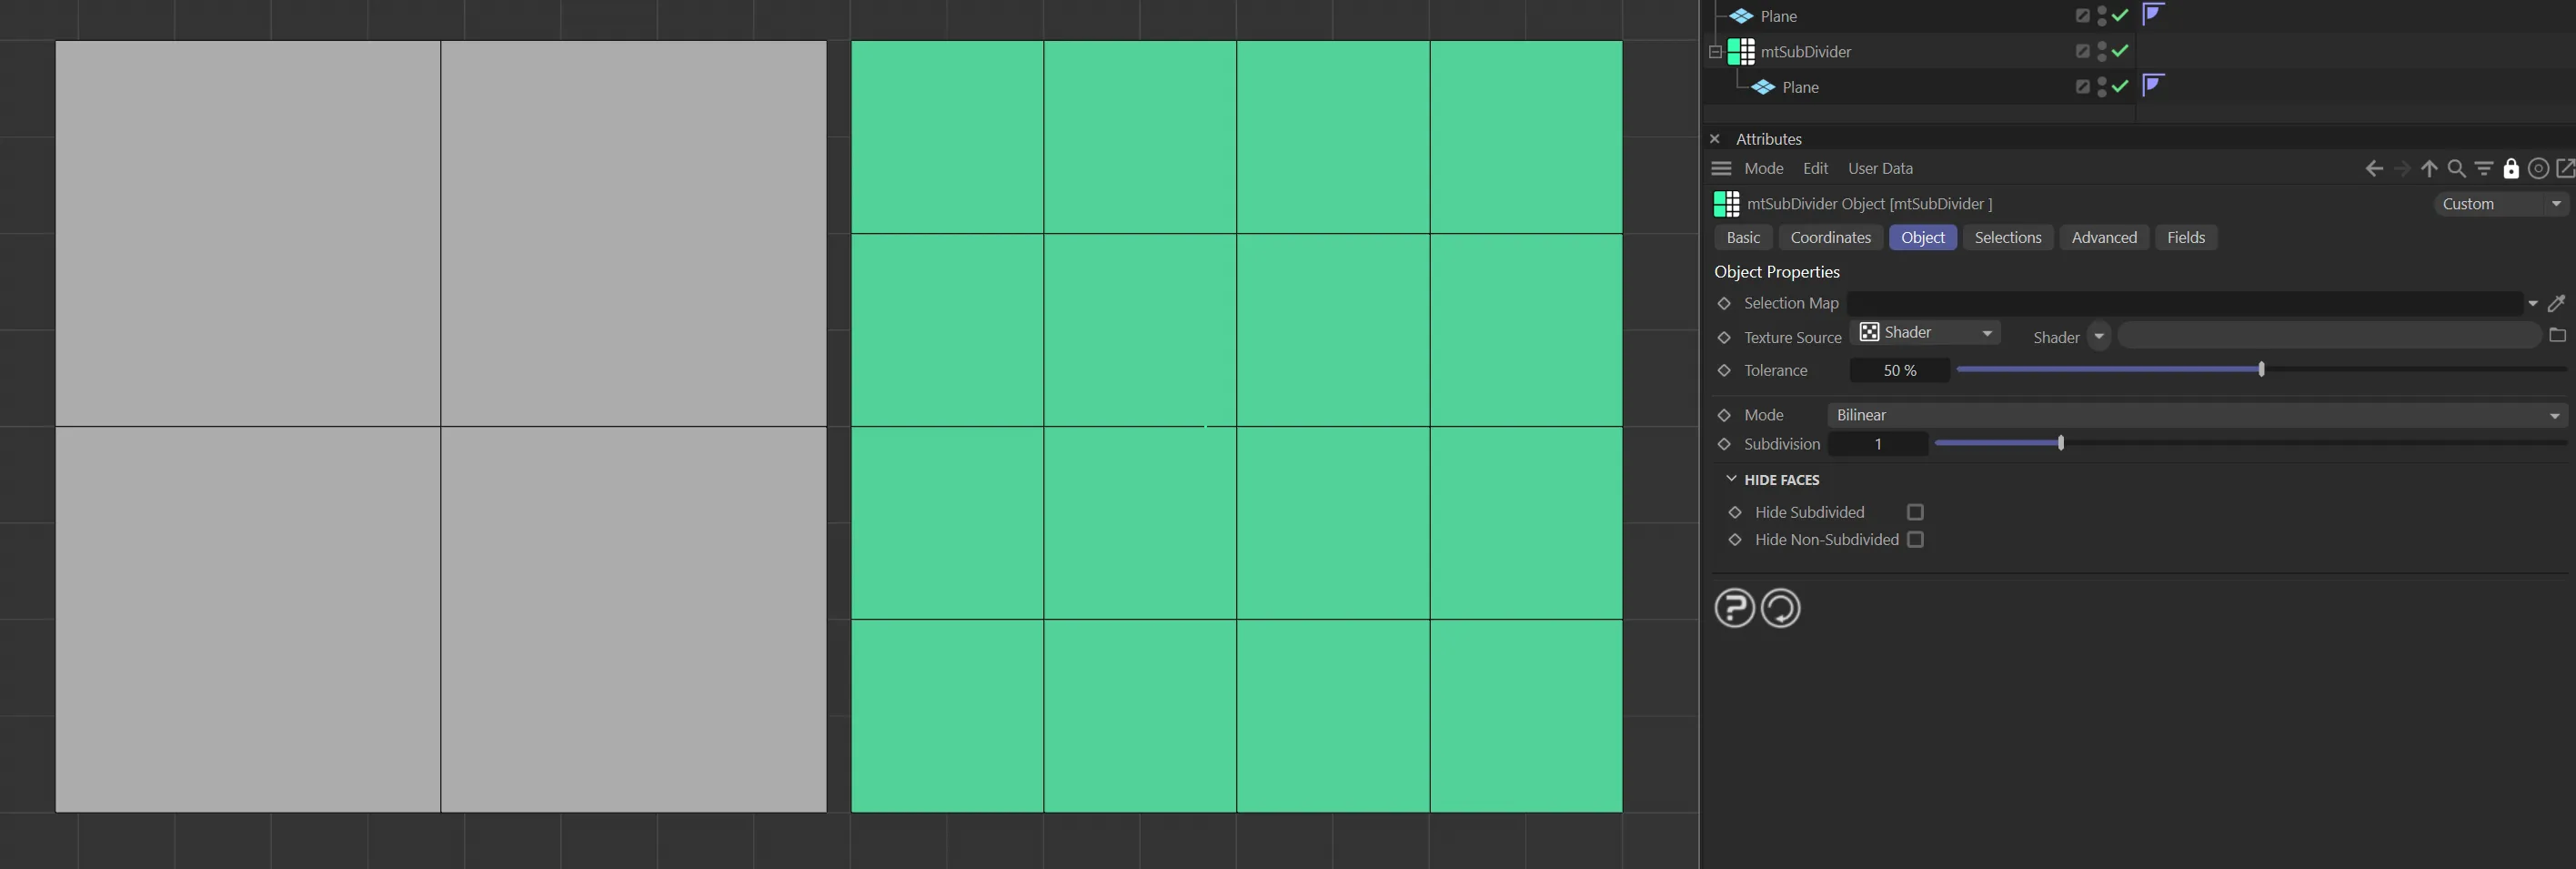Viewport: 2576px width, 869px height.
Task: Click the Subdivision value input field
Action: [x=1877, y=444]
